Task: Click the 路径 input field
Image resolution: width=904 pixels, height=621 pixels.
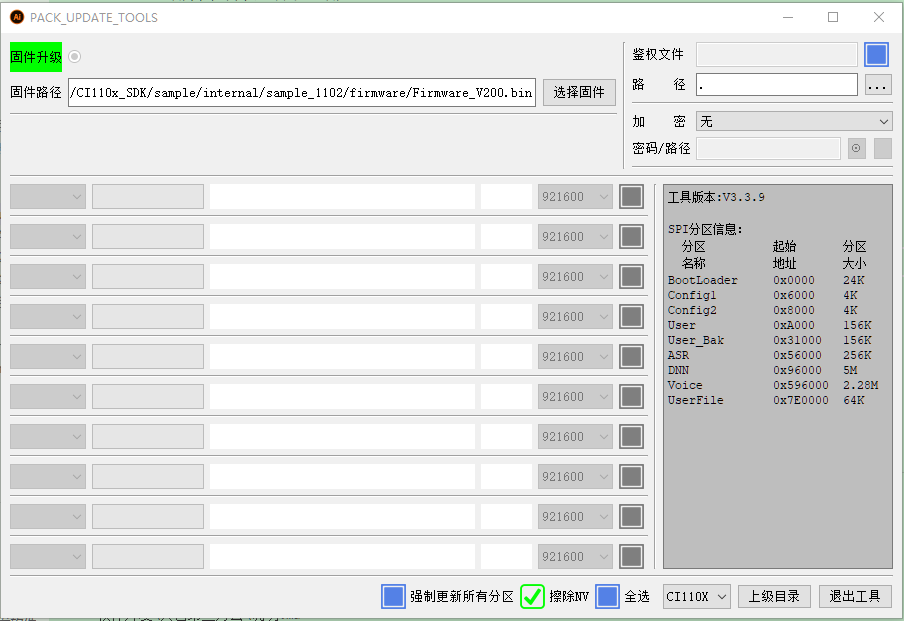Action: 777,85
